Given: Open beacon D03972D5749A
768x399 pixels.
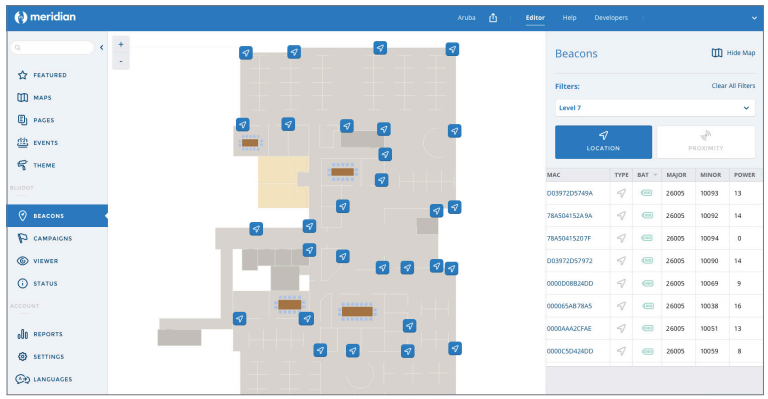Looking at the screenshot, I should click(570, 193).
